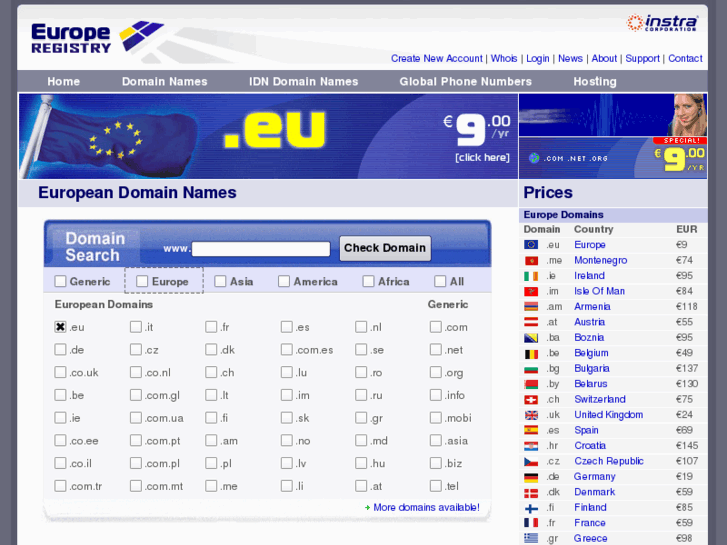The height and width of the screenshot is (545, 727).
Task: Click the globe icon near .COM .NET .ORG
Action: click(x=534, y=158)
